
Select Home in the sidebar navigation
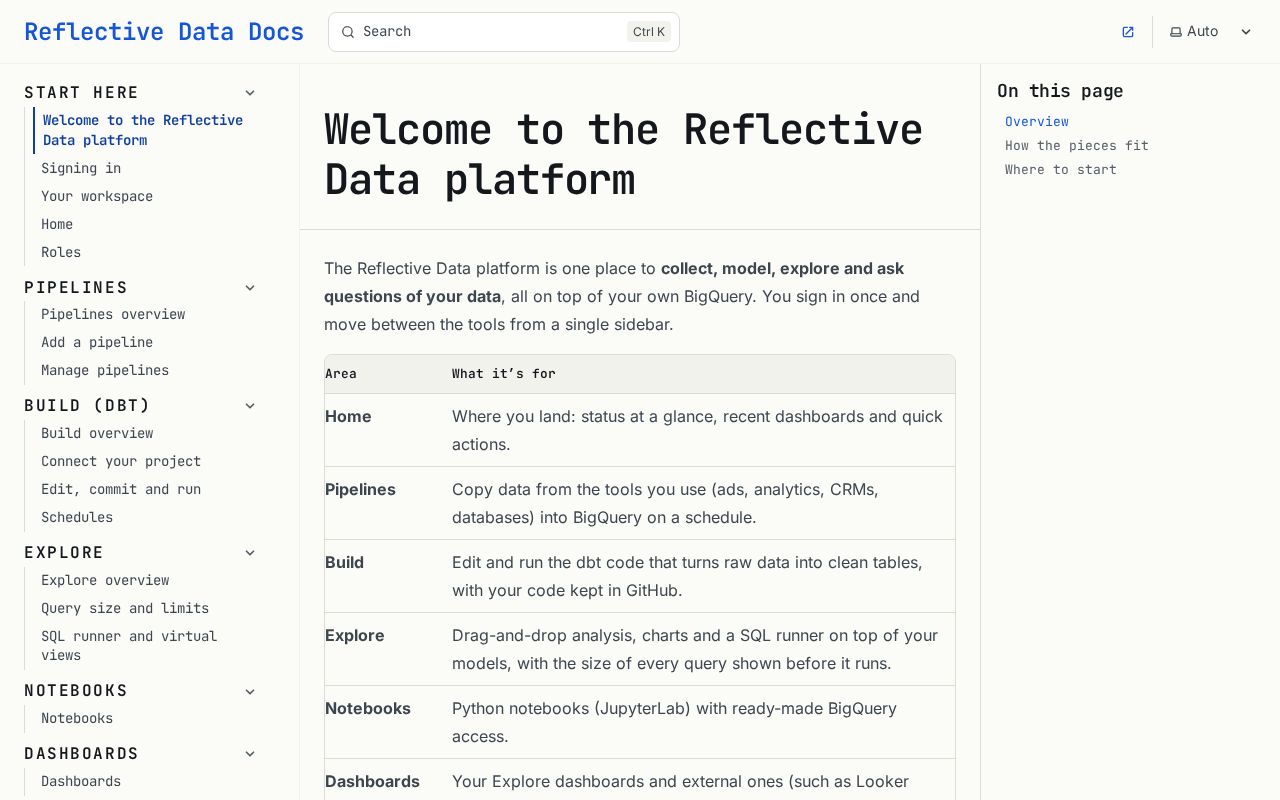(x=57, y=224)
